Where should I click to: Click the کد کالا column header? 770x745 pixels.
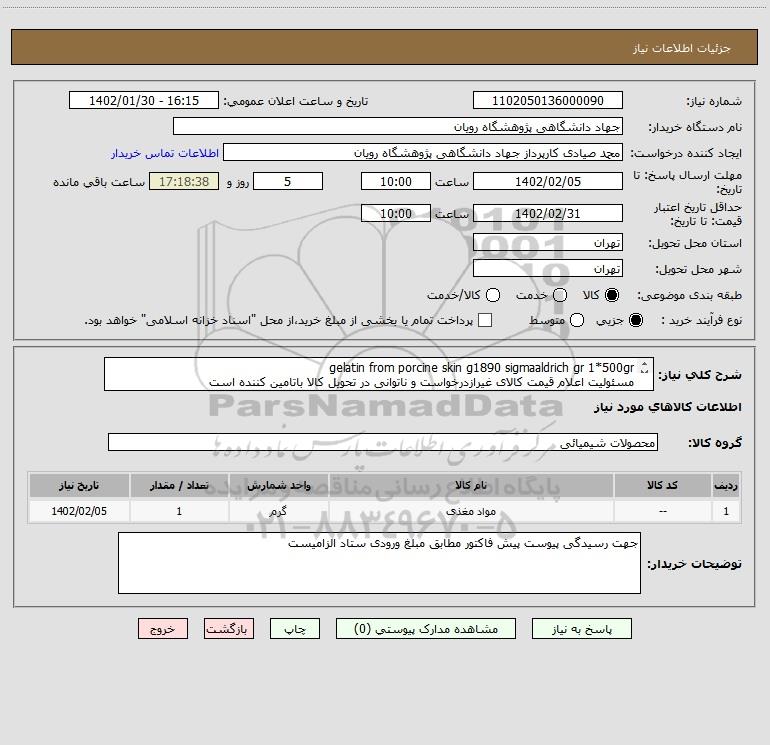click(662, 485)
